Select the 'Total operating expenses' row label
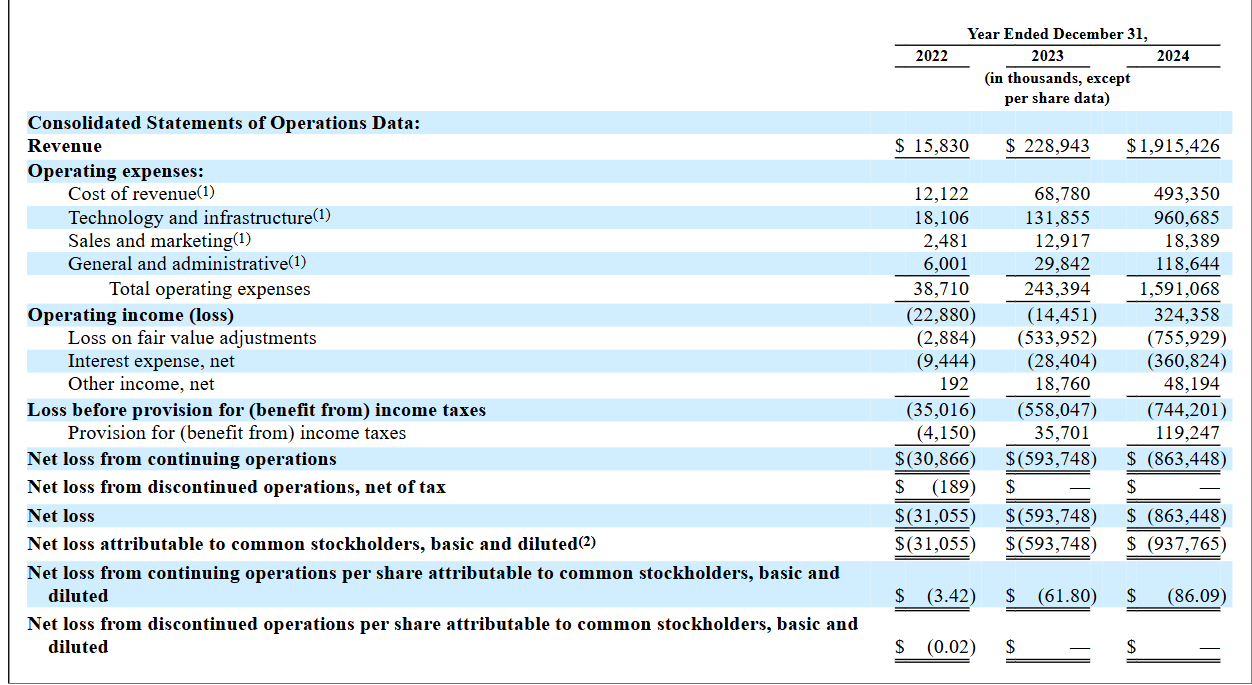The width and height of the screenshot is (1252, 685). (x=209, y=289)
